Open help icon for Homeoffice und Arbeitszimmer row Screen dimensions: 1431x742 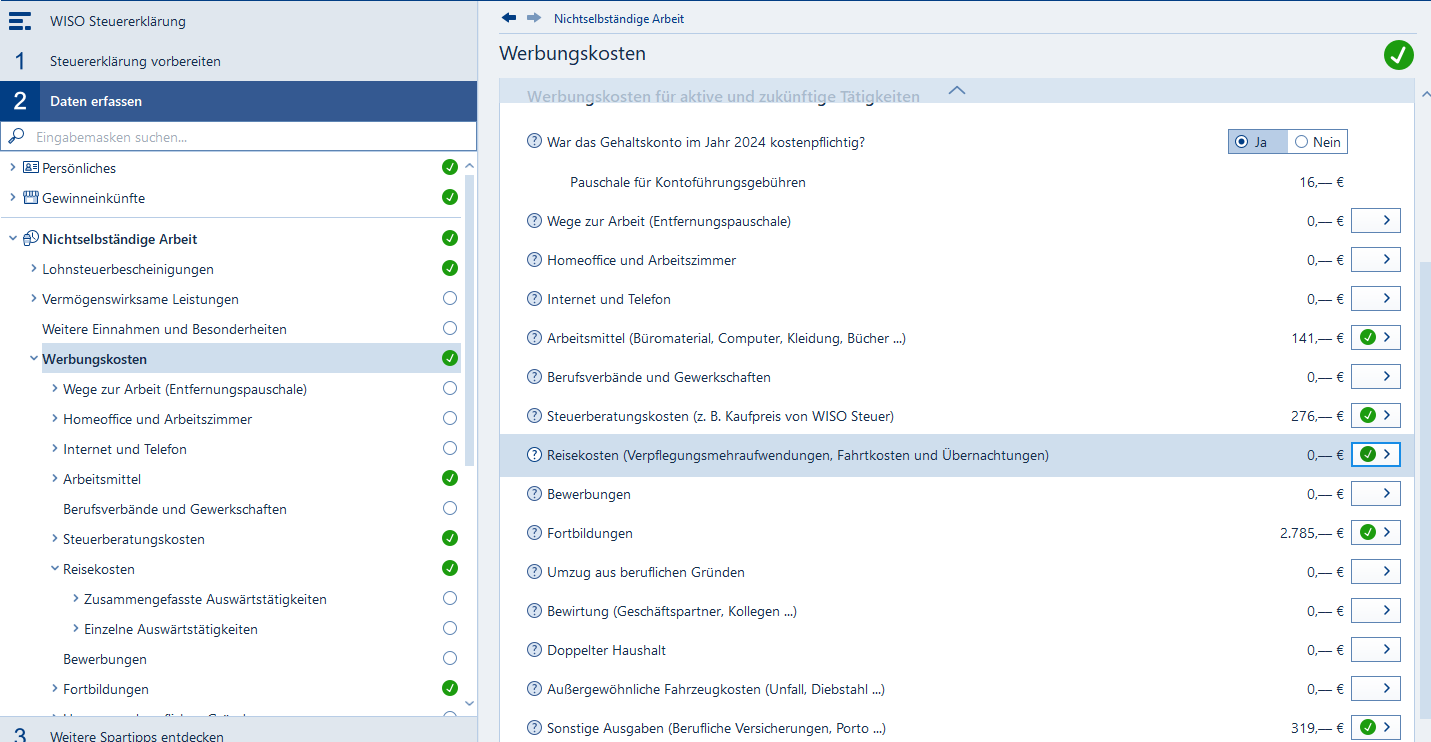(534, 260)
